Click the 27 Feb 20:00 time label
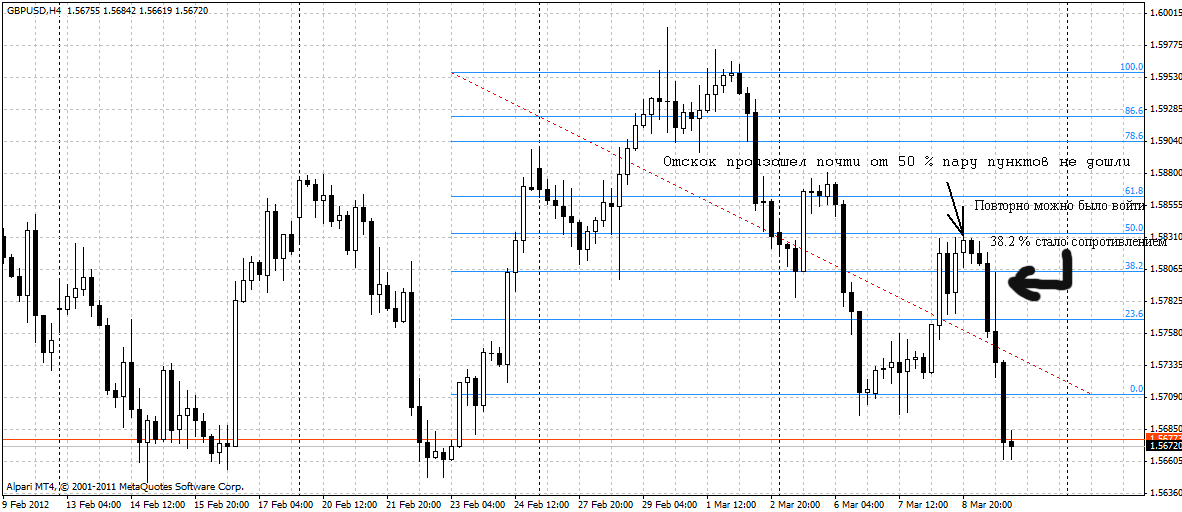Screen dimensions: 1182x512 [x=606, y=504]
